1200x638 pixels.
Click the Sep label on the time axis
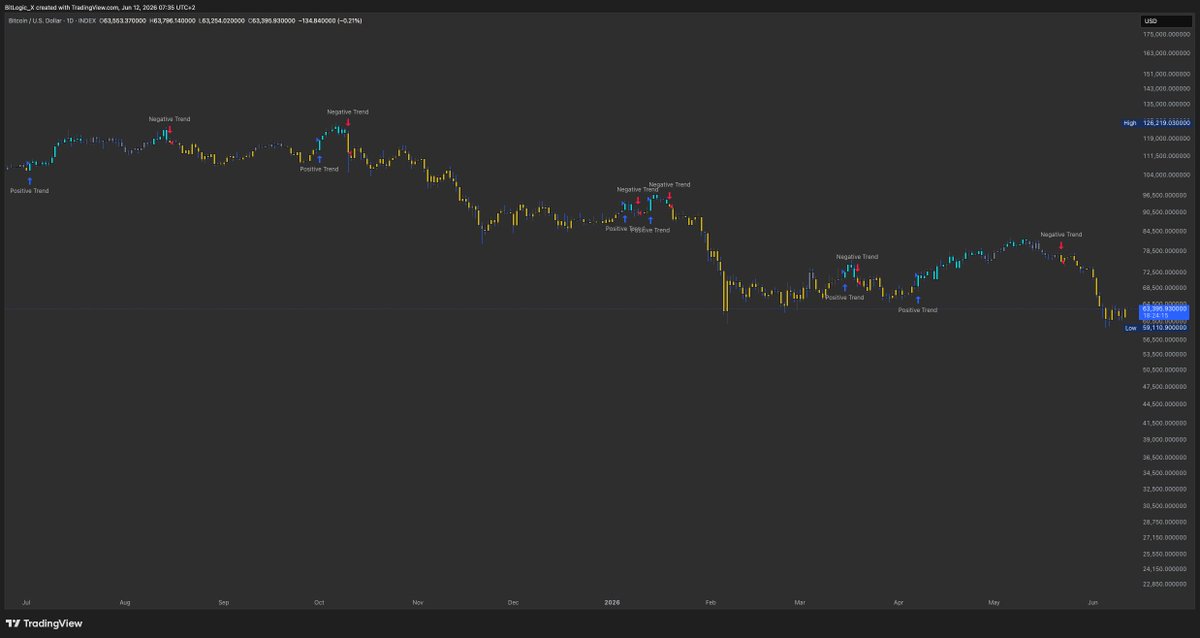[224, 603]
